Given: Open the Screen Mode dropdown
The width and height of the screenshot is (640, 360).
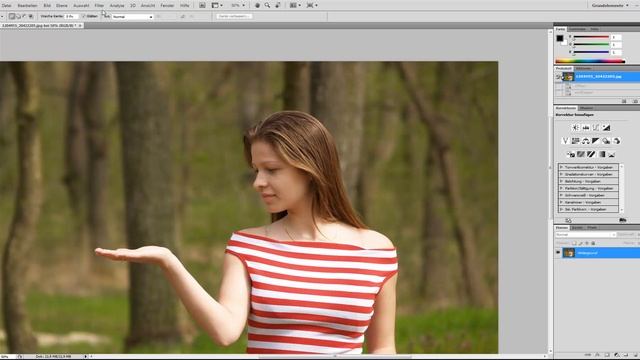Looking at the screenshot, I should pyautogui.click(x=312, y=5).
